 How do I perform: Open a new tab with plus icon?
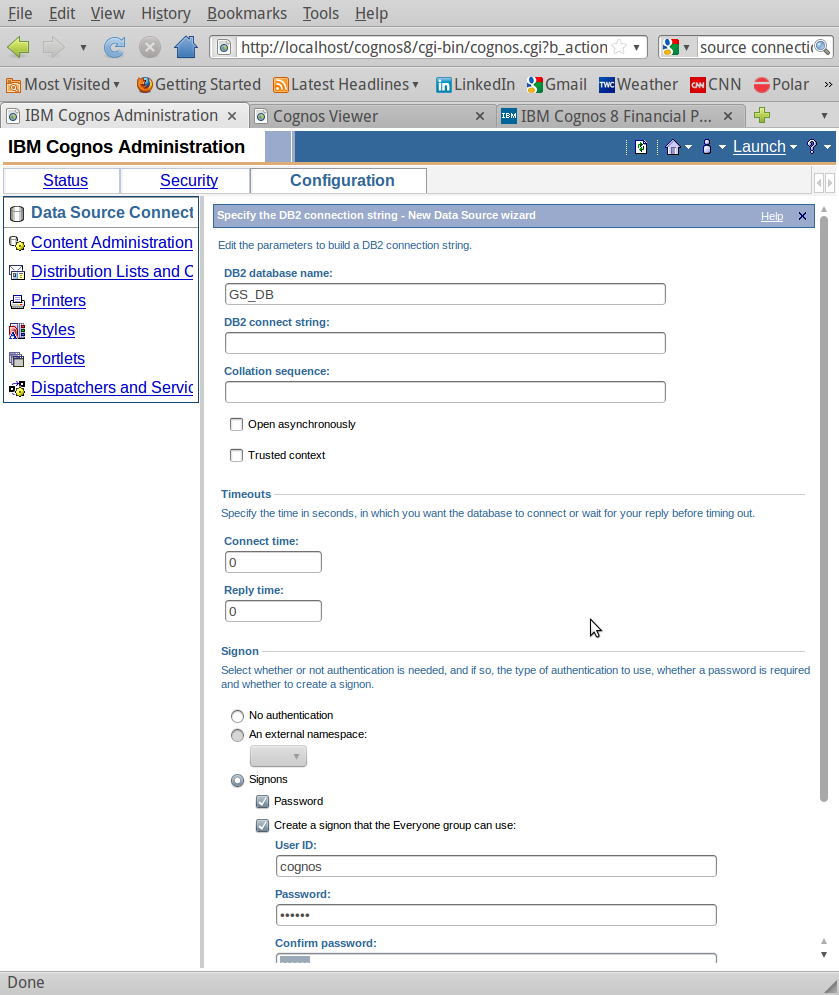(762, 115)
